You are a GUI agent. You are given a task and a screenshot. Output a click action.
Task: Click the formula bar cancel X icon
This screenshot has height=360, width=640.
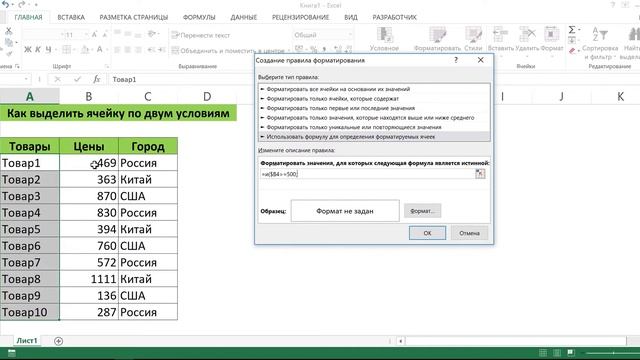coord(58,79)
